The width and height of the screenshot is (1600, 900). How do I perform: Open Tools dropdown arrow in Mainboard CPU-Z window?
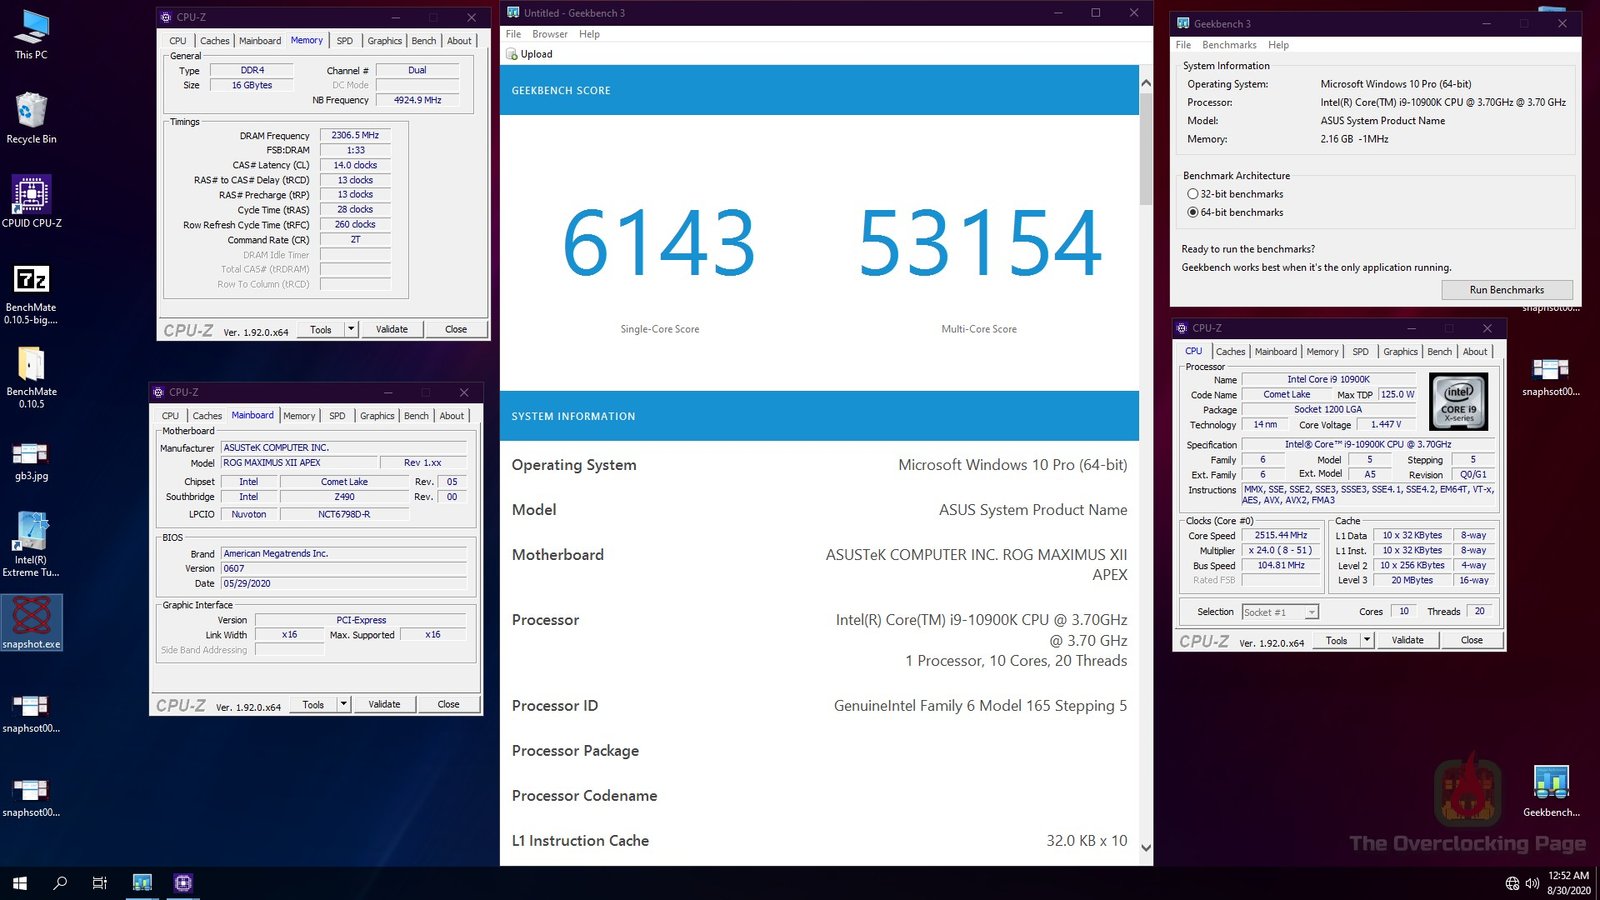coord(343,704)
